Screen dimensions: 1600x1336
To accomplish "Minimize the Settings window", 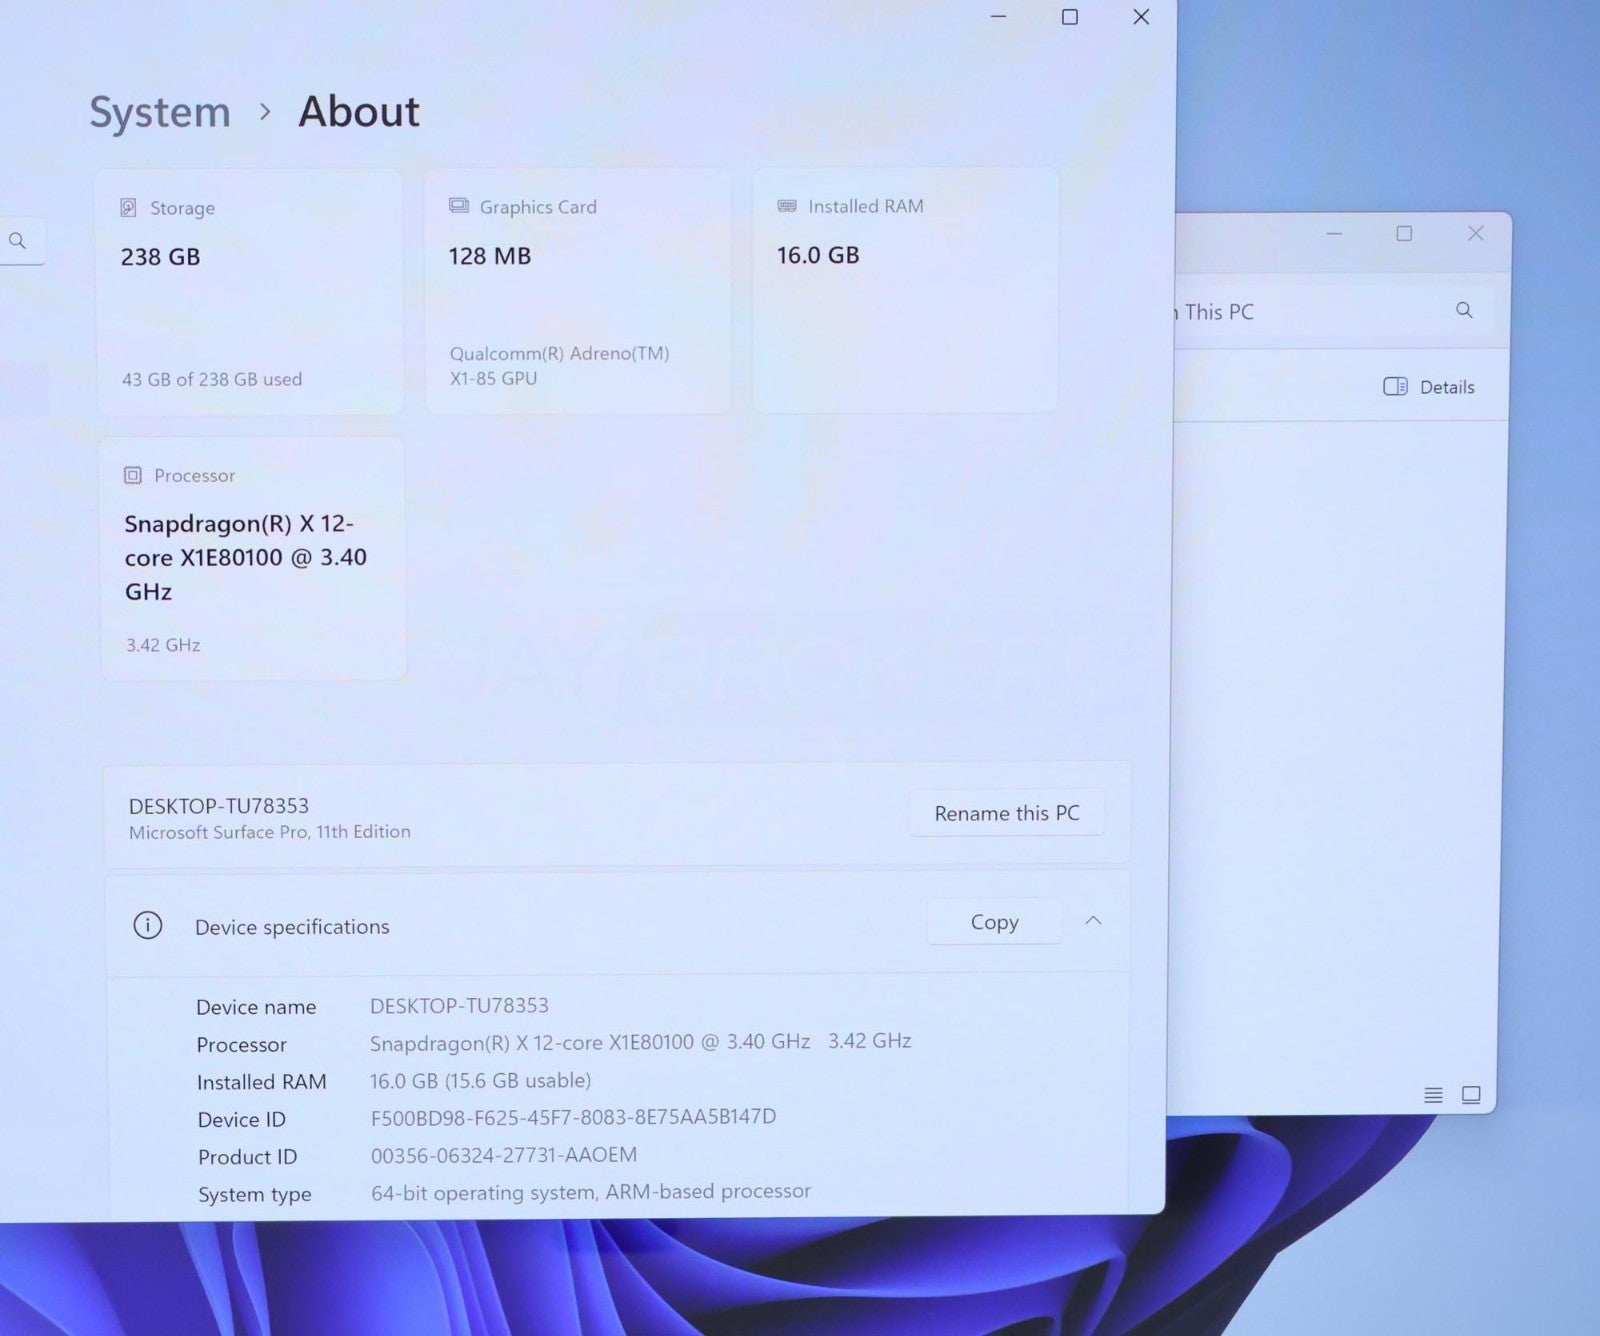I will coord(998,17).
